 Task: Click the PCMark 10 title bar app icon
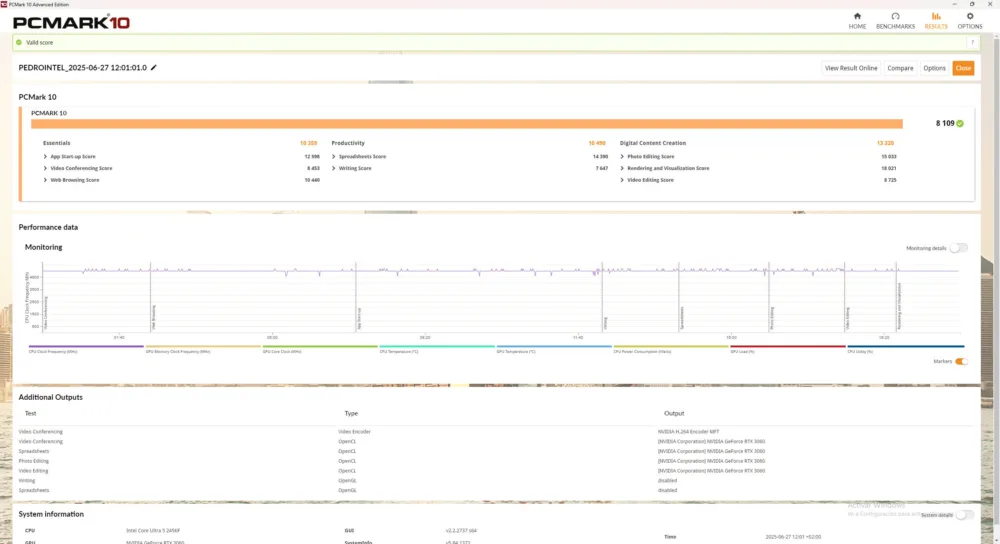coord(4,4)
